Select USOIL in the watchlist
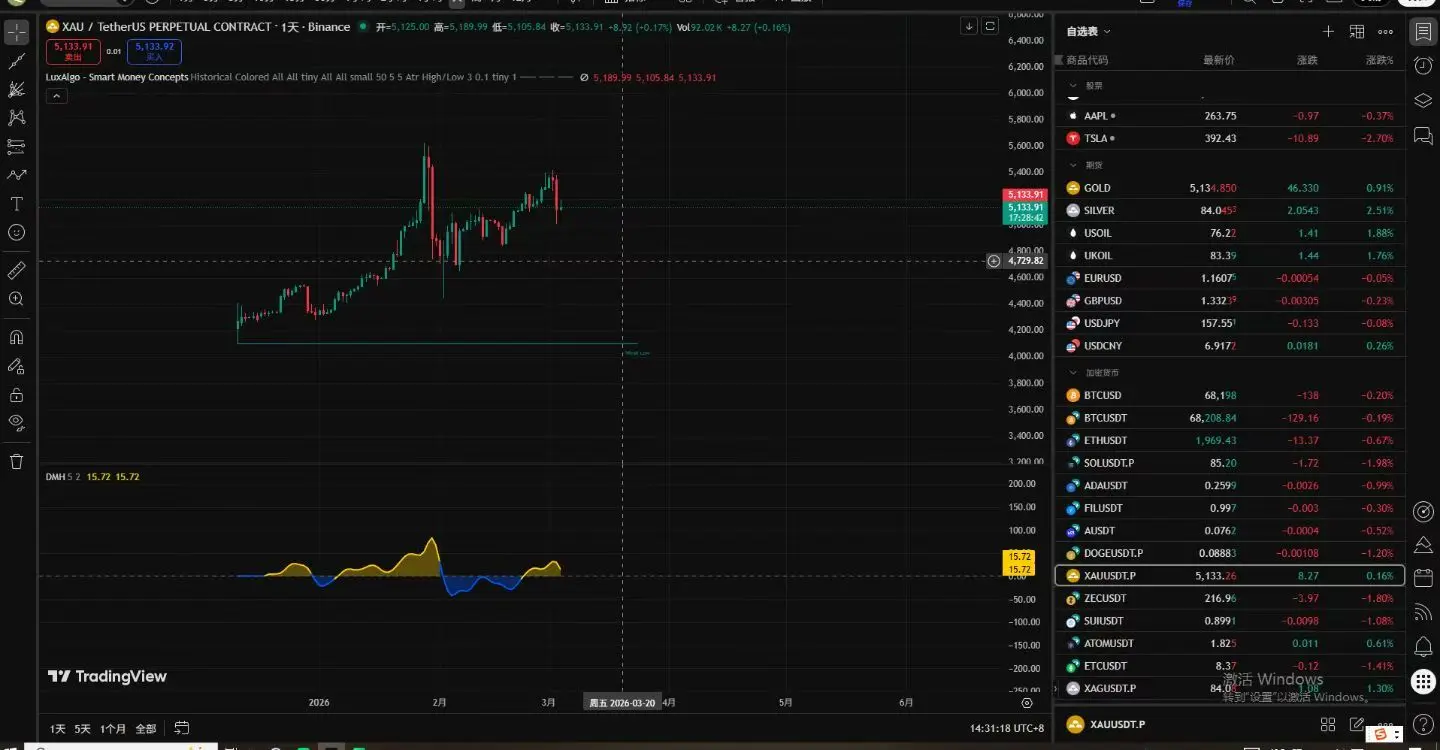Viewport: 1440px width, 750px height. 1230,233
